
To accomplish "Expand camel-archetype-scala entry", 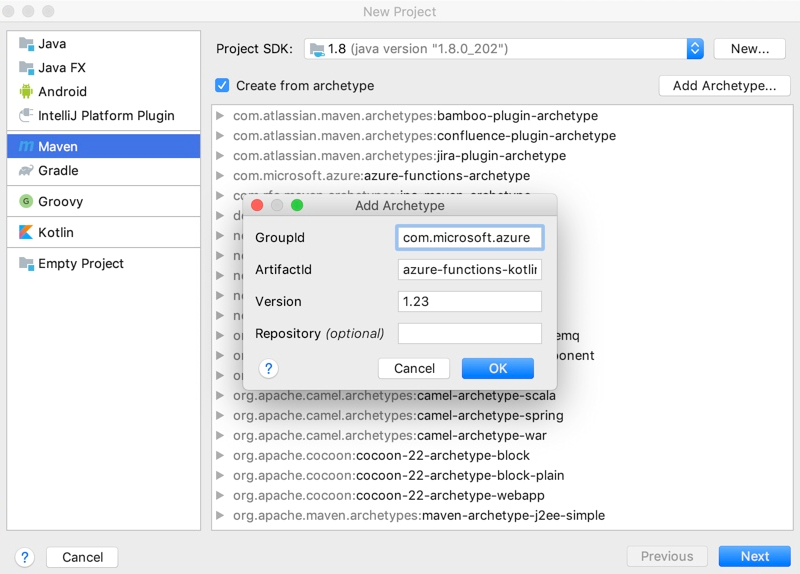I will (x=220, y=395).
